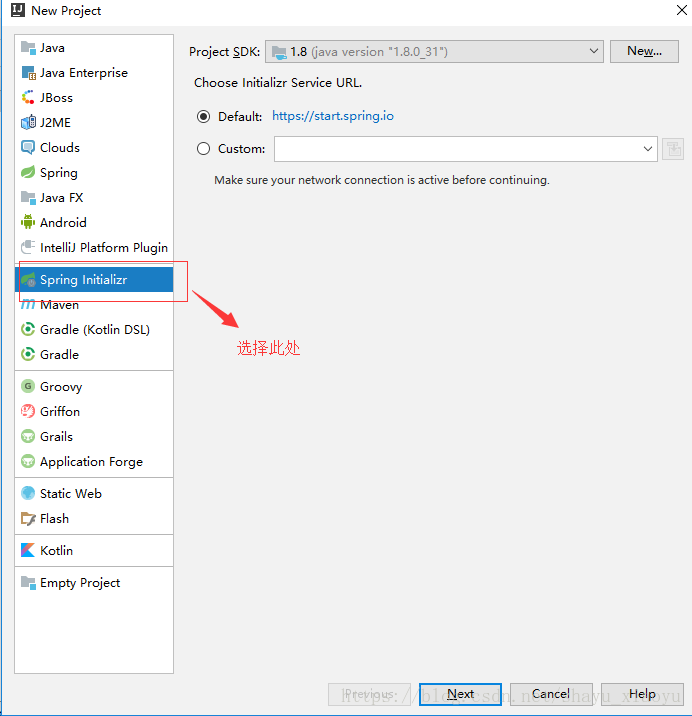
Task: Select IntelliJ Platform Plugin label
Action: (104, 248)
